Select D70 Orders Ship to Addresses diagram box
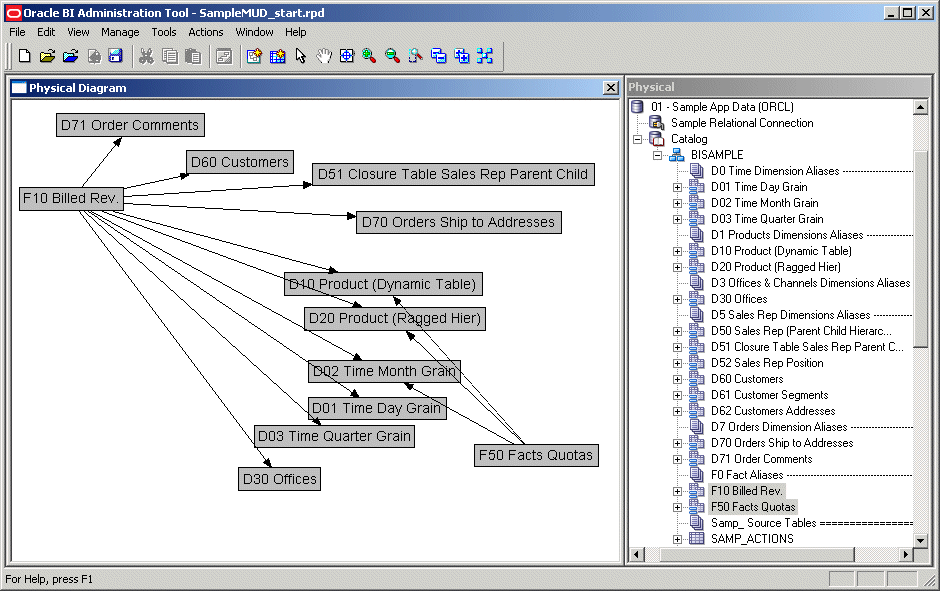The width and height of the screenshot is (940, 591). 459,222
